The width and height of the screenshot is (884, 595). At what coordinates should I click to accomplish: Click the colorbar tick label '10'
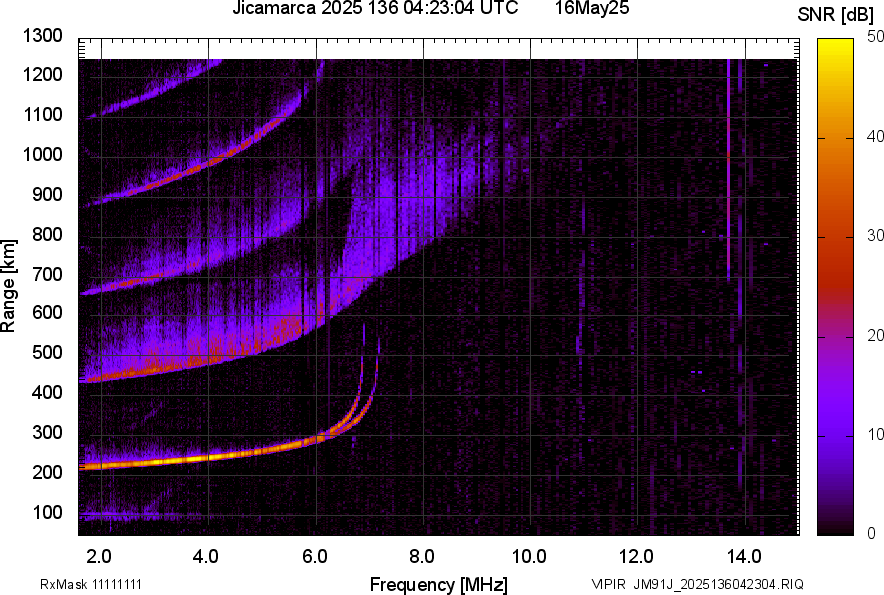pyautogui.click(x=875, y=434)
